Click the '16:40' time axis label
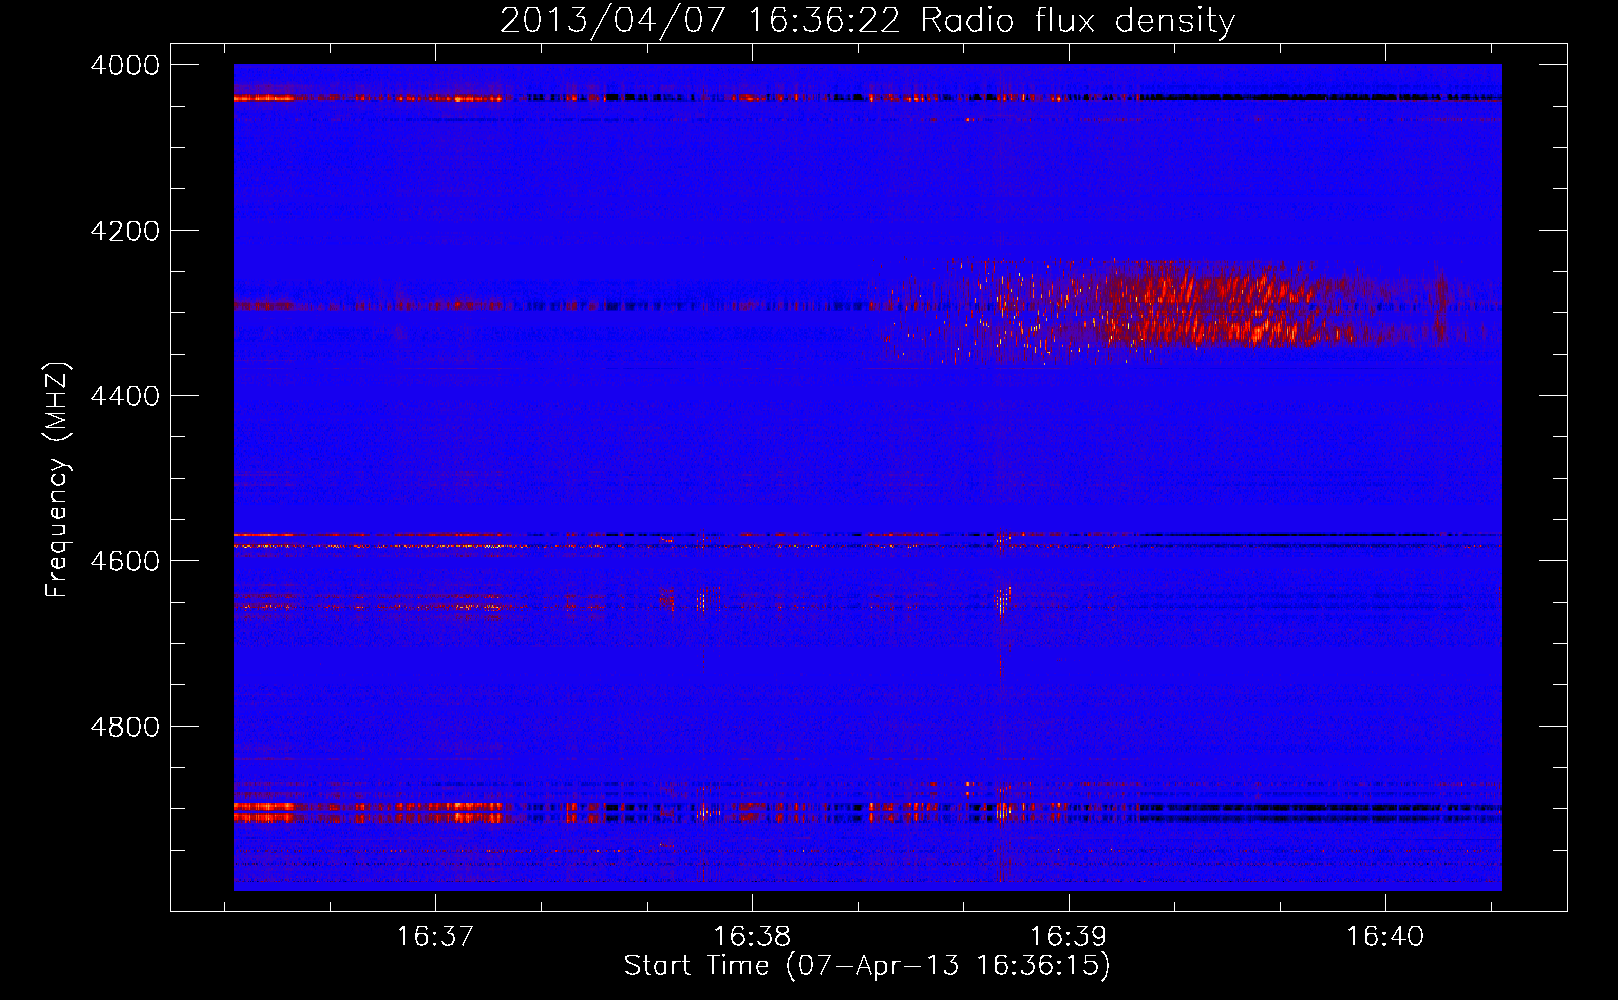 [1385, 937]
